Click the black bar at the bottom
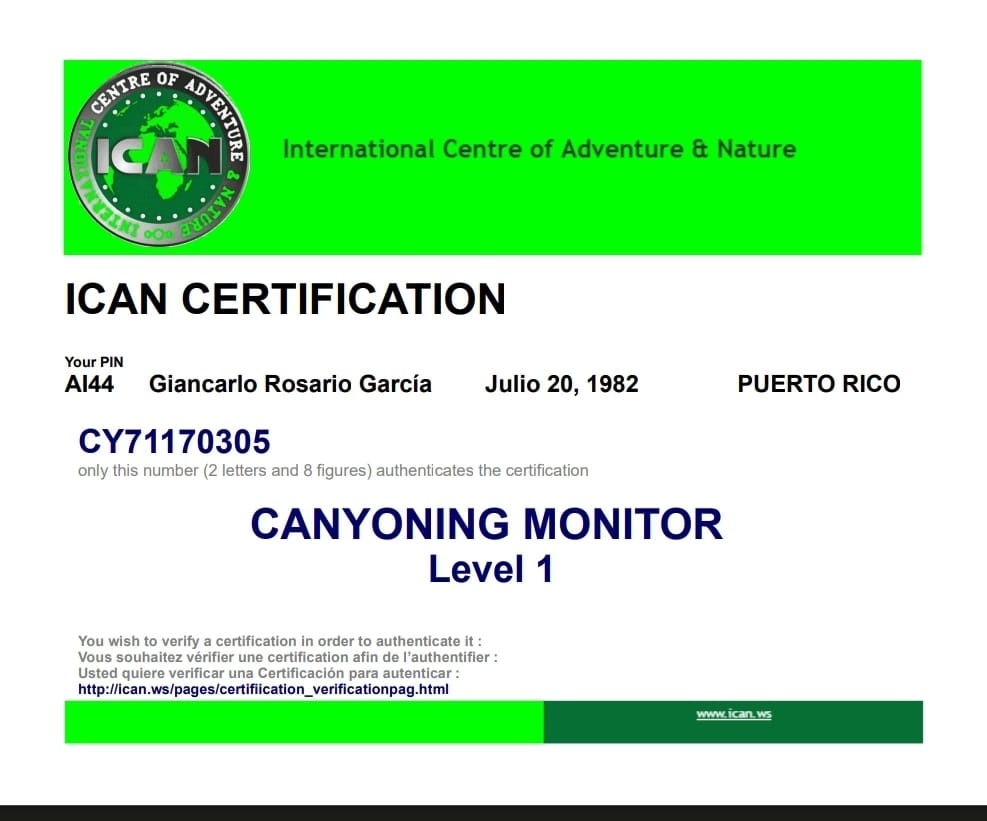The width and height of the screenshot is (987, 821). pos(493,812)
